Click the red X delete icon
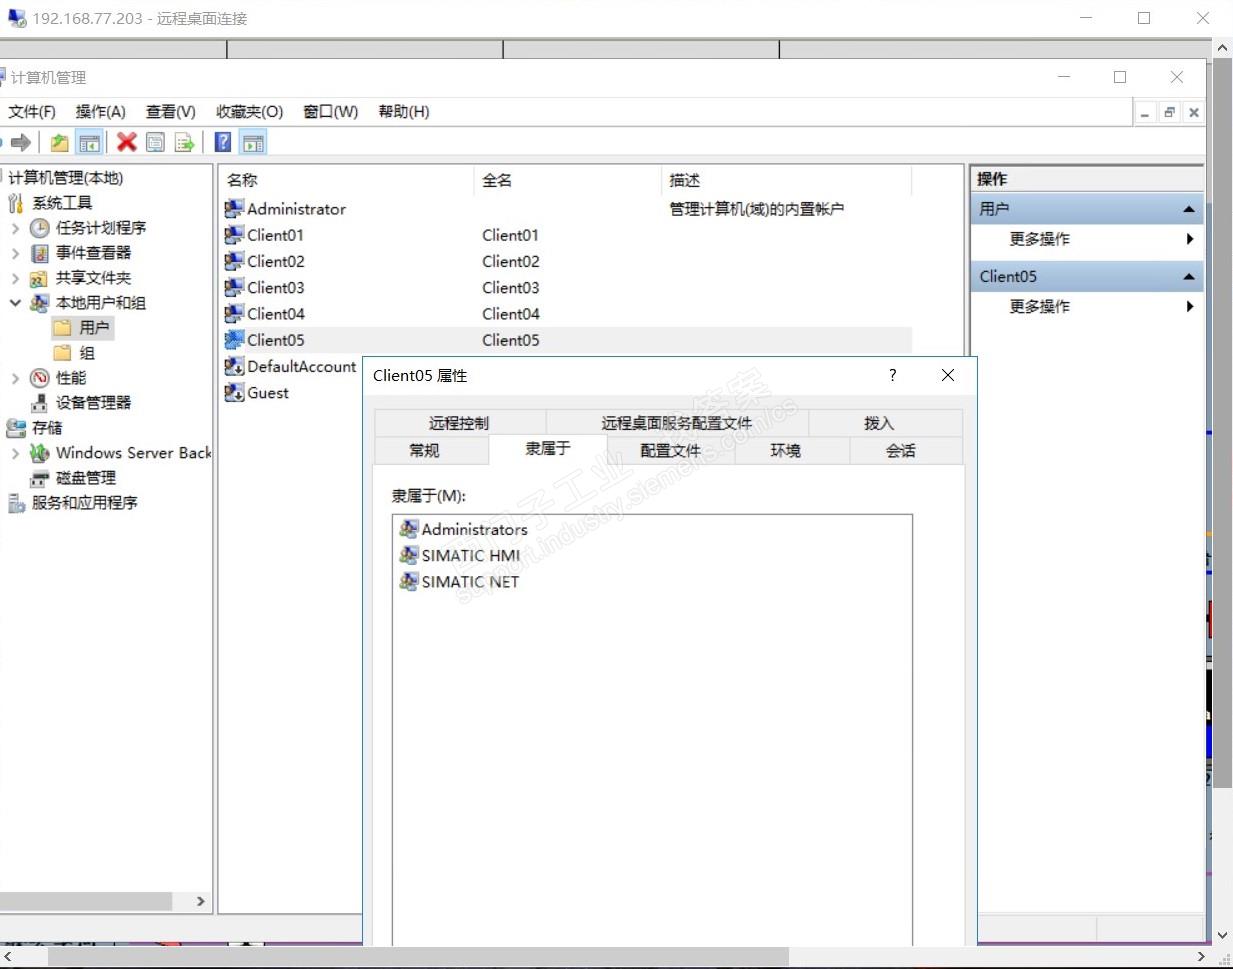 click(x=126, y=142)
